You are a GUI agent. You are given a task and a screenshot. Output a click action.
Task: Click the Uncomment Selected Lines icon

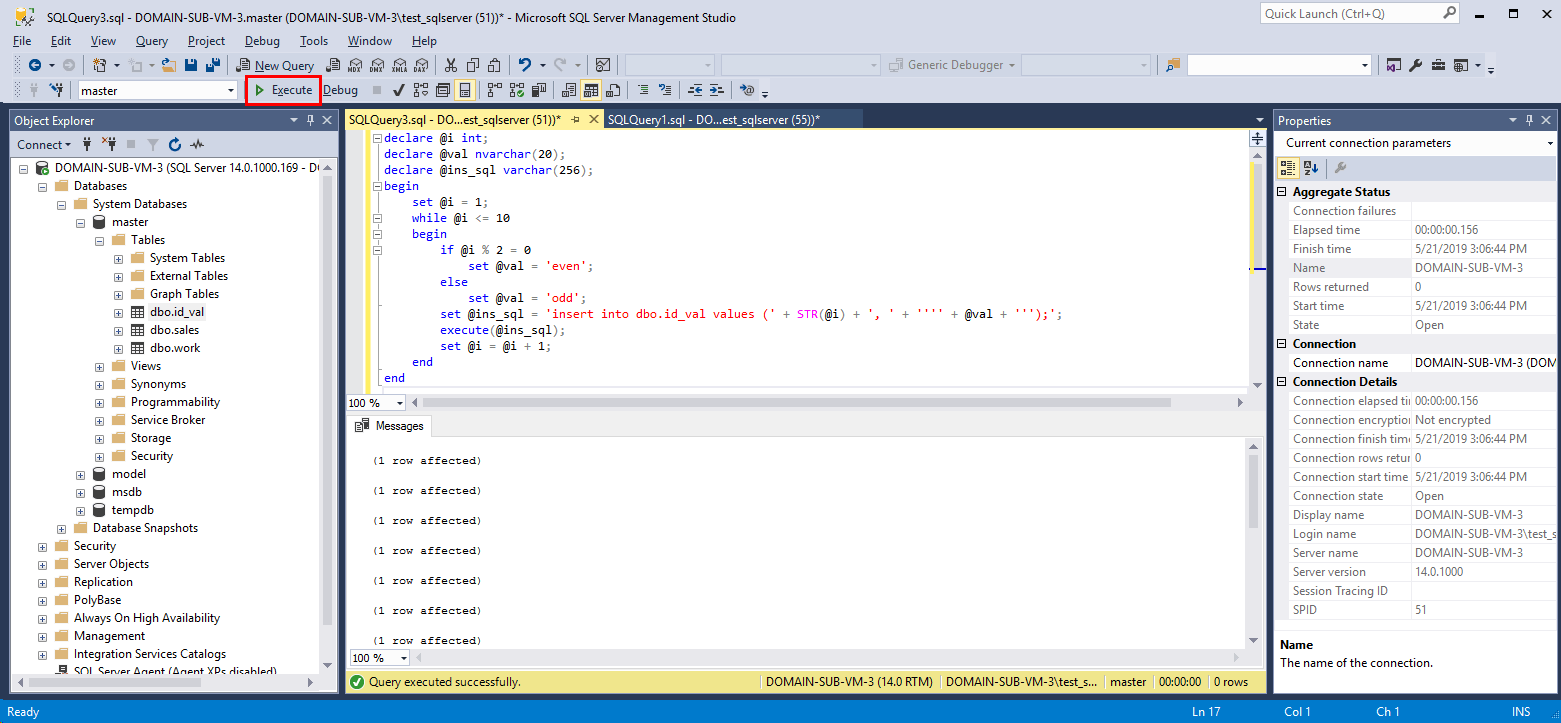coord(666,90)
